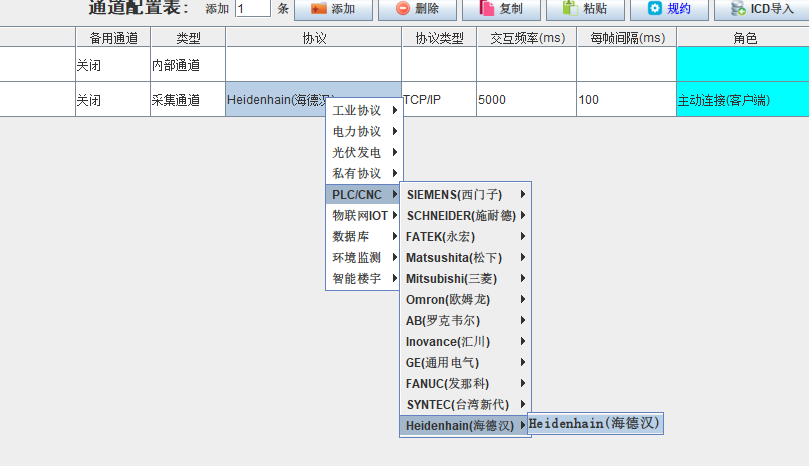The image size is (809, 466).
Task: Open the 光伏发电 submenu
Action: [364, 152]
